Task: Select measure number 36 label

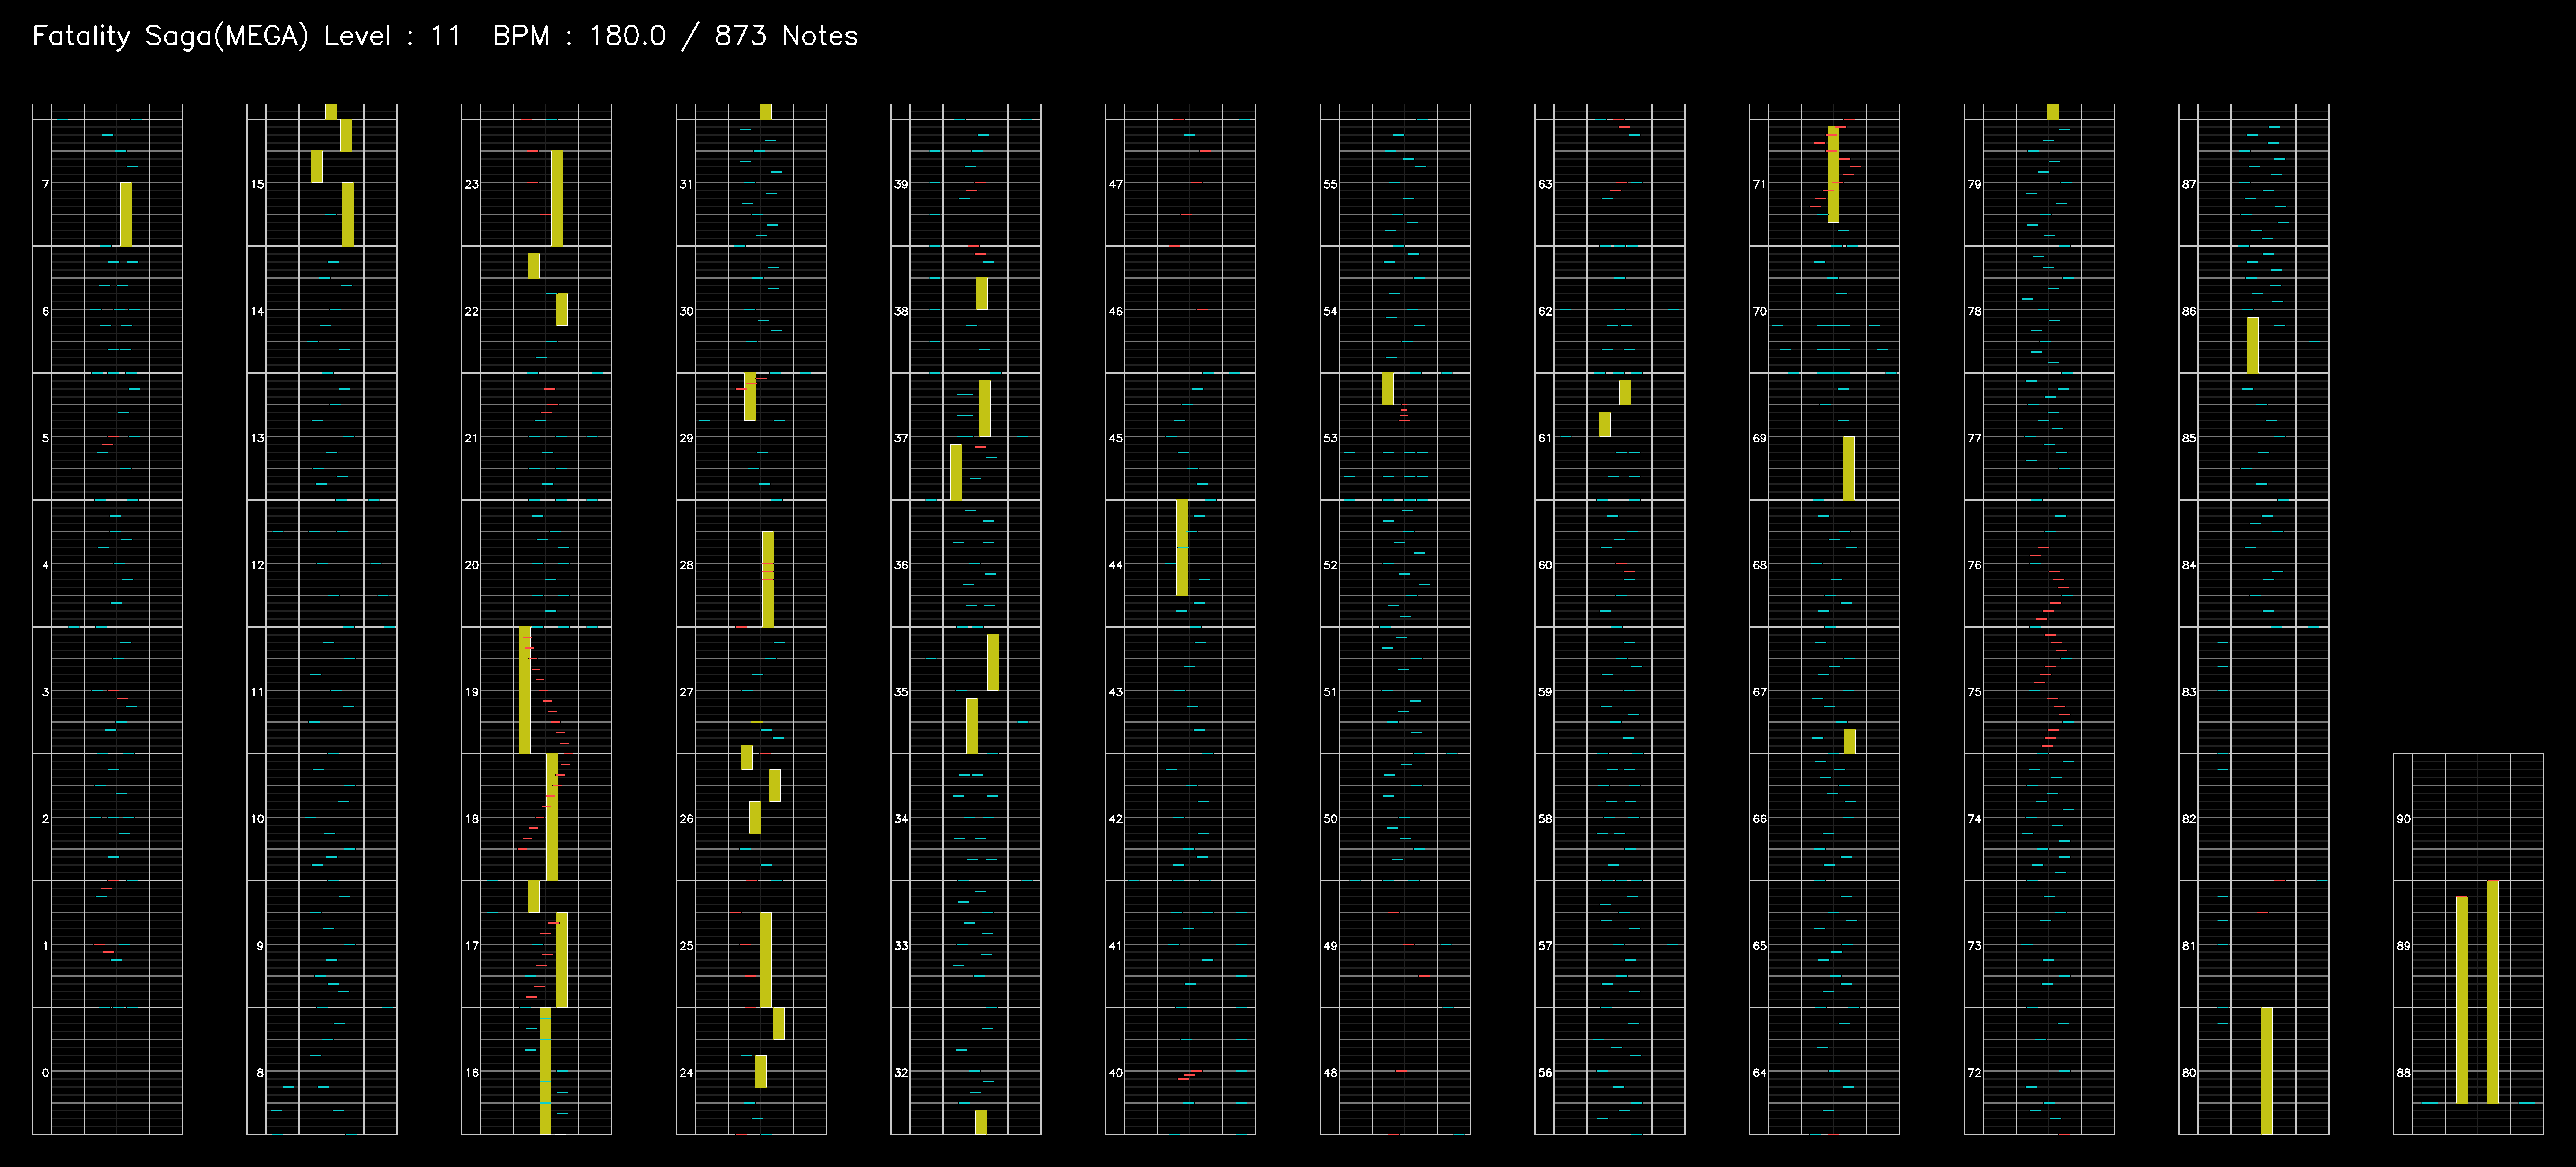Action: tap(902, 565)
